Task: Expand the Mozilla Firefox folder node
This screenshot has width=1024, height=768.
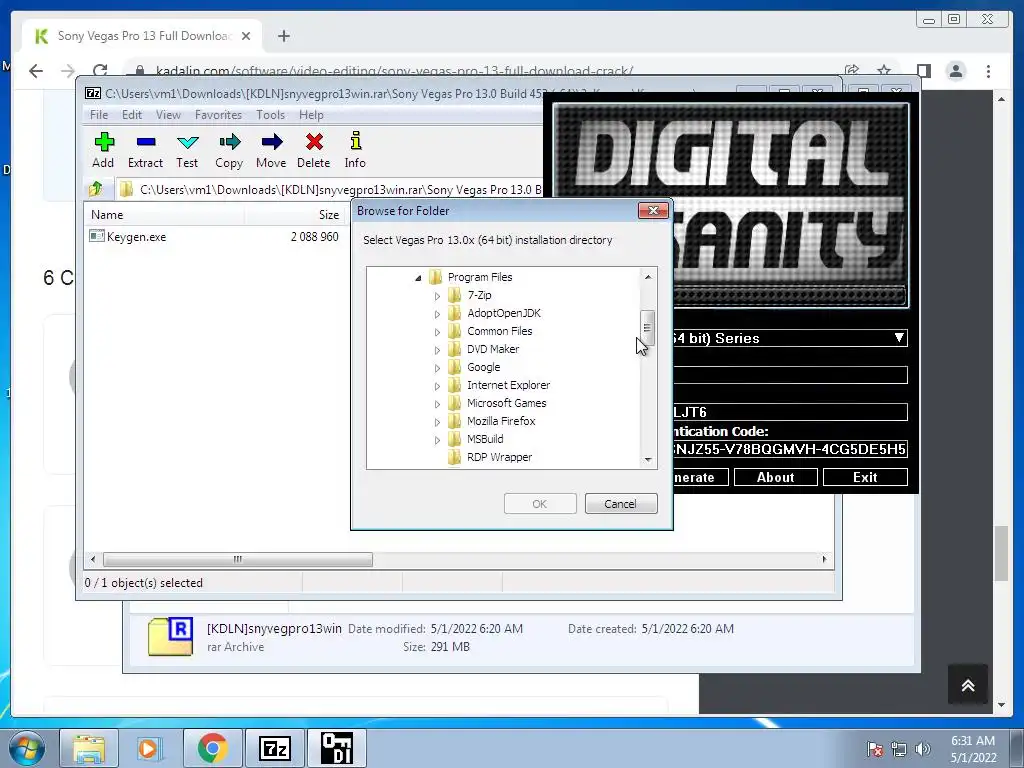Action: tap(437, 422)
